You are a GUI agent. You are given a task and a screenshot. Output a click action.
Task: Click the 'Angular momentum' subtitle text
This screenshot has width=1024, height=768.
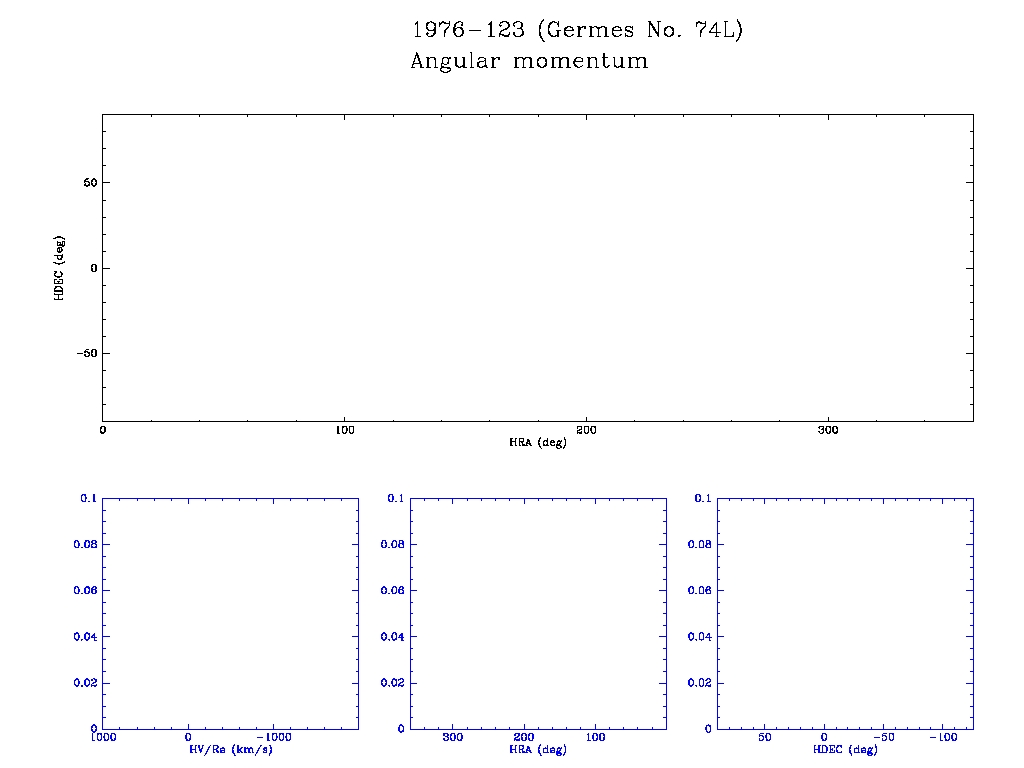point(529,62)
